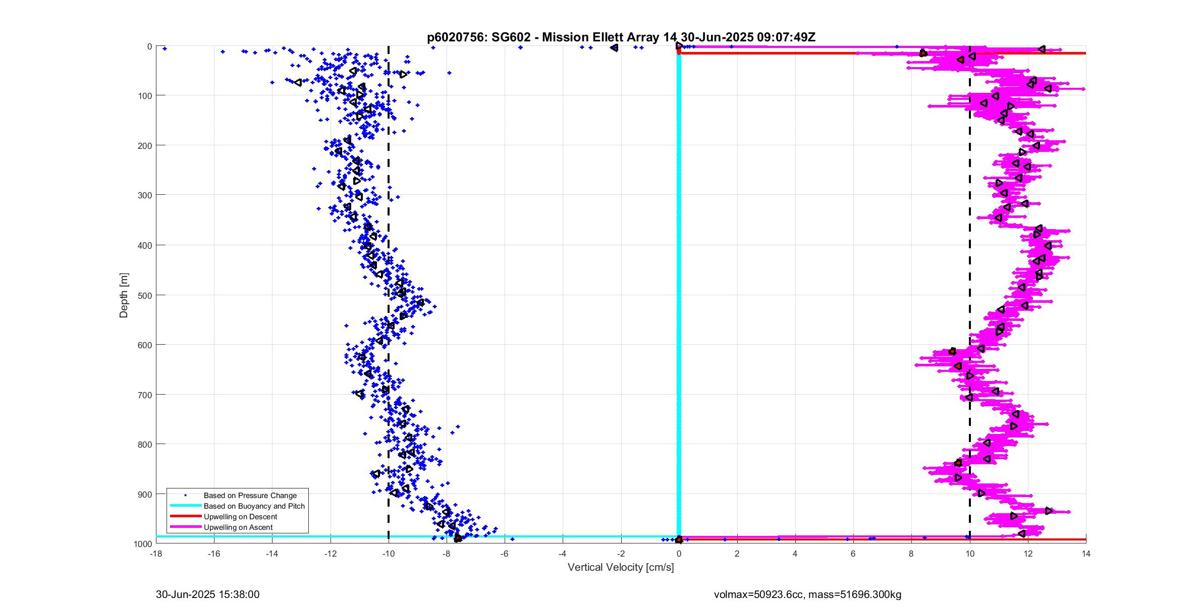The height and width of the screenshot is (611, 1200).
Task: Click the x-axis tick label -10
Action: (388, 553)
